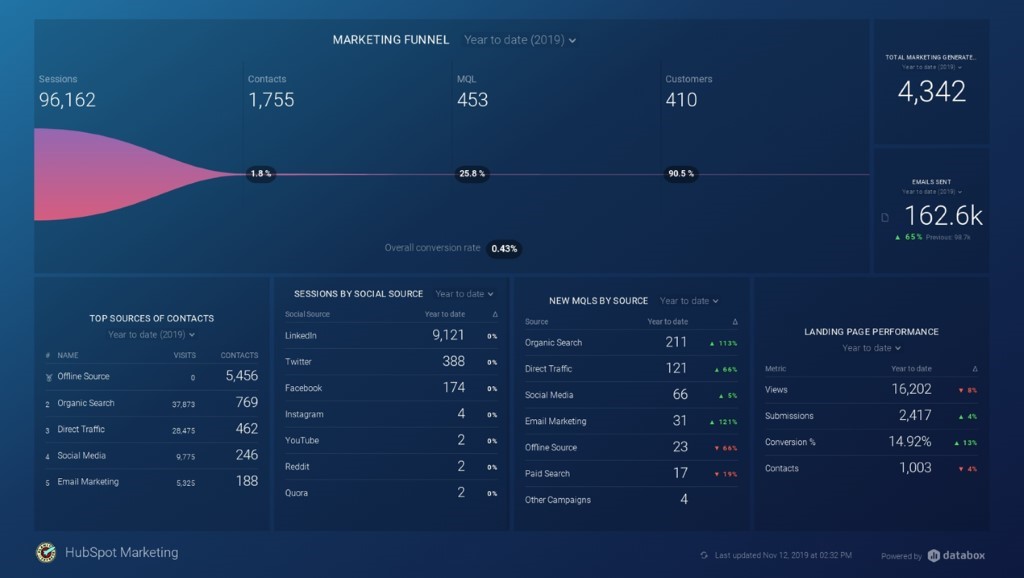The height and width of the screenshot is (578, 1024).
Task: Click the 5,456 contacts value
Action: point(242,376)
